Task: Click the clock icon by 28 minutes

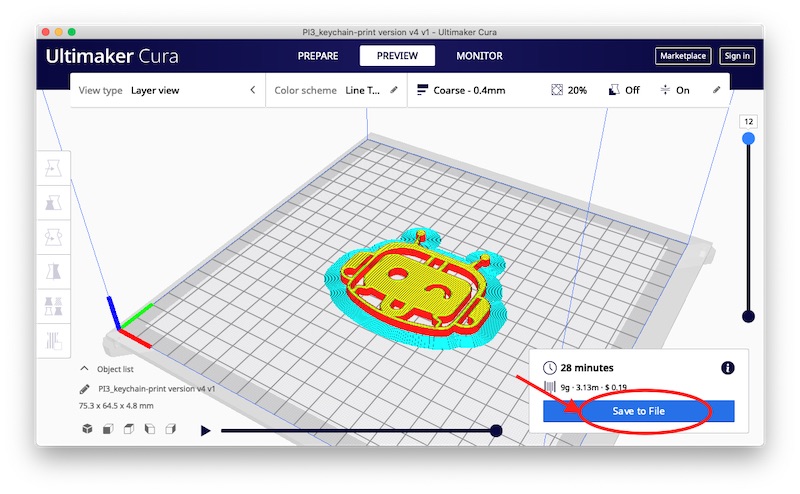Action: point(549,367)
